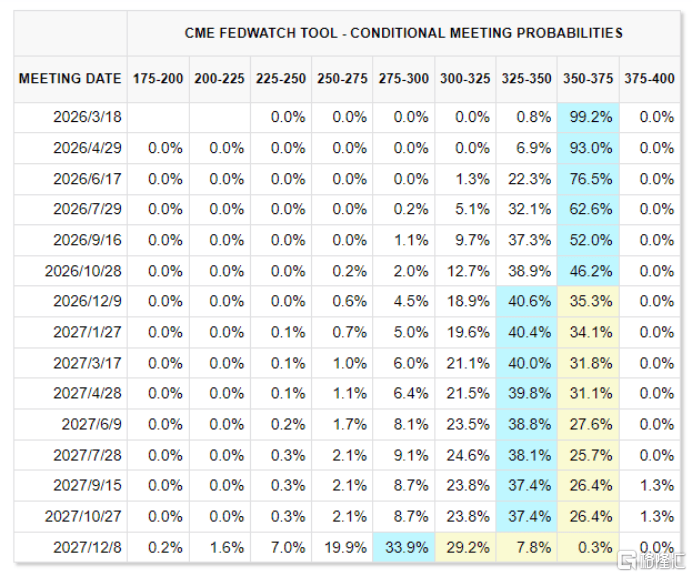Click the blue 40.6% cell
This screenshot has width=692, height=577.
(527, 302)
